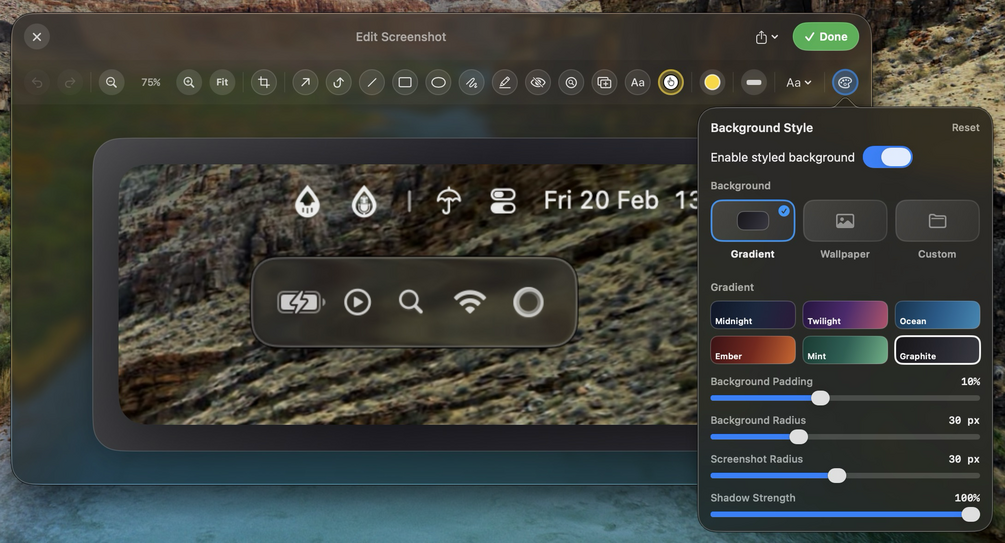
Task: Toggle the blur/redact eye tool
Action: click(538, 83)
